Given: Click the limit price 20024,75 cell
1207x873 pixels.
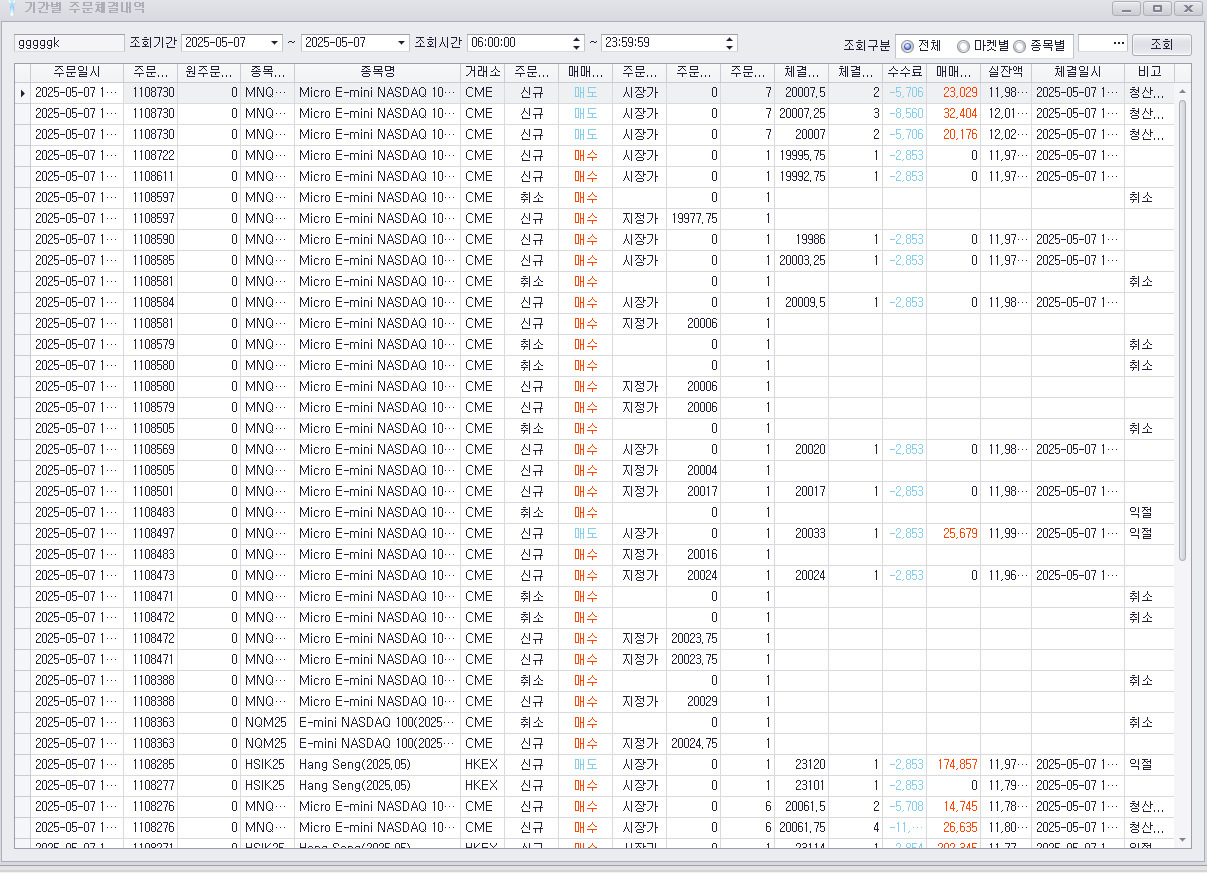Looking at the screenshot, I should (x=693, y=744).
